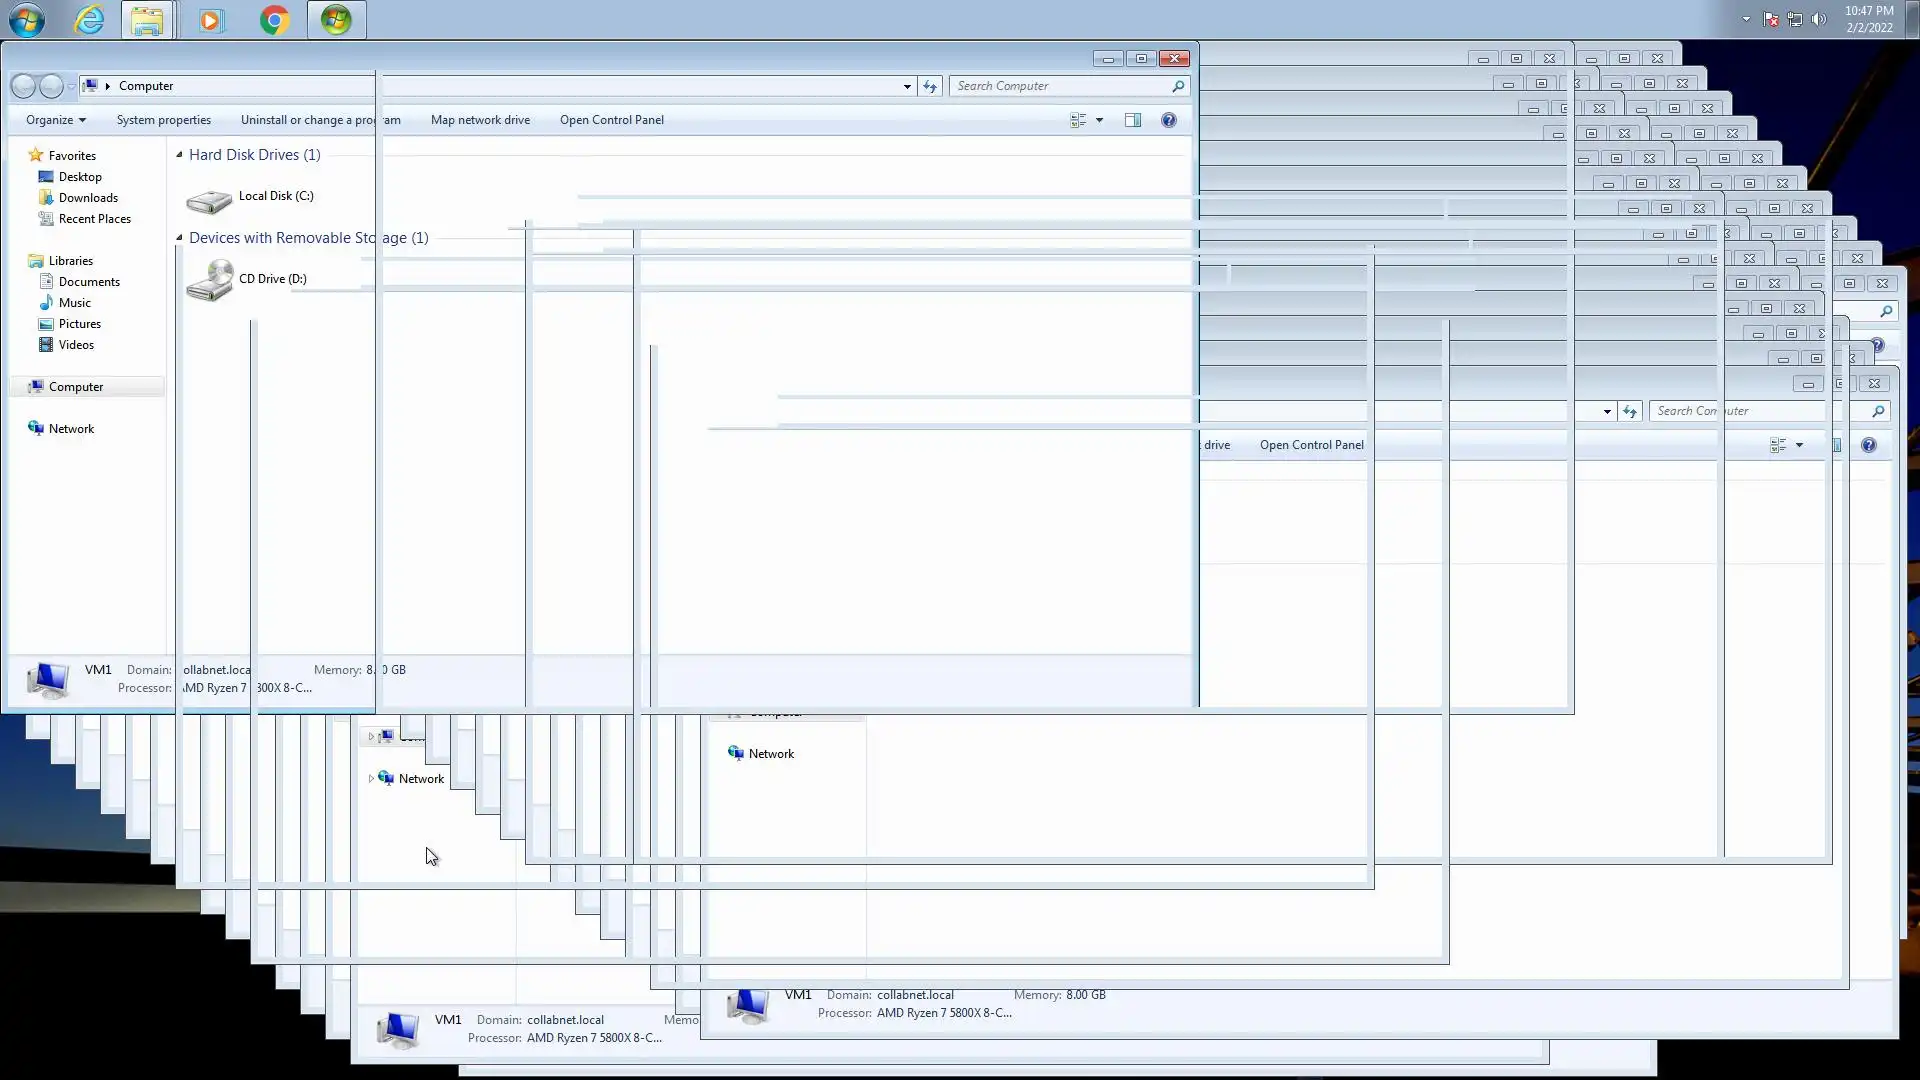This screenshot has height=1080, width=1920.
Task: Collapse Devices with Removable Storage group
Action: click(x=180, y=238)
